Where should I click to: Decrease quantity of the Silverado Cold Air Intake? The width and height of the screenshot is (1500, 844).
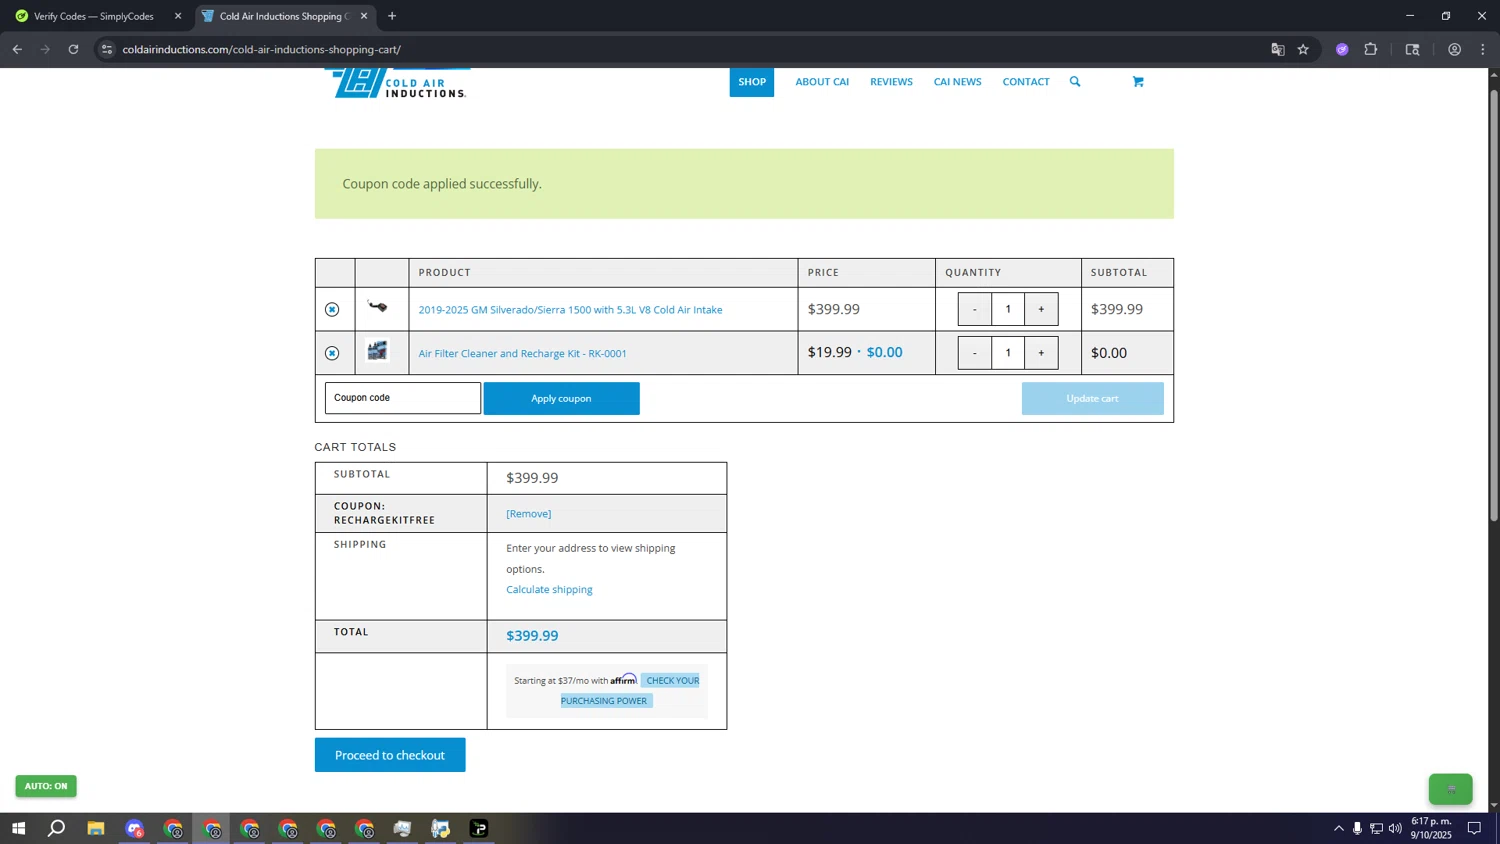pyautogui.click(x=975, y=310)
